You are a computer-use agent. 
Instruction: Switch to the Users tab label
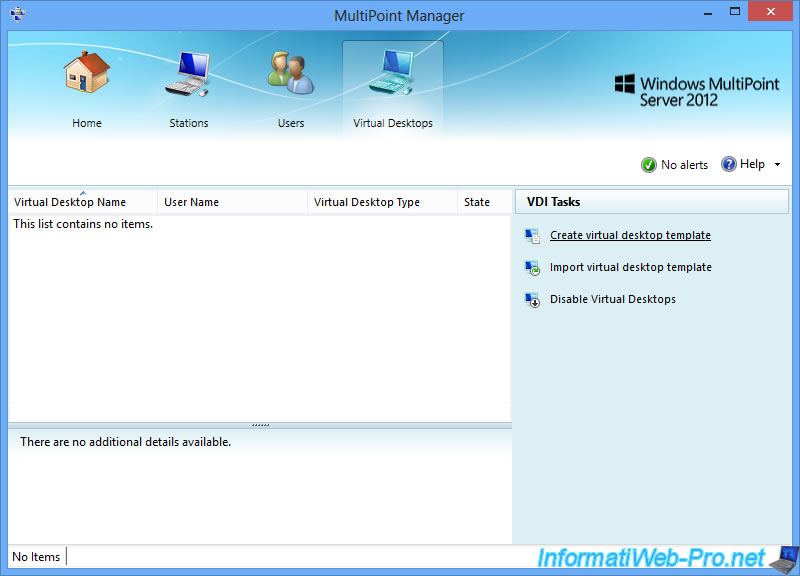point(291,123)
